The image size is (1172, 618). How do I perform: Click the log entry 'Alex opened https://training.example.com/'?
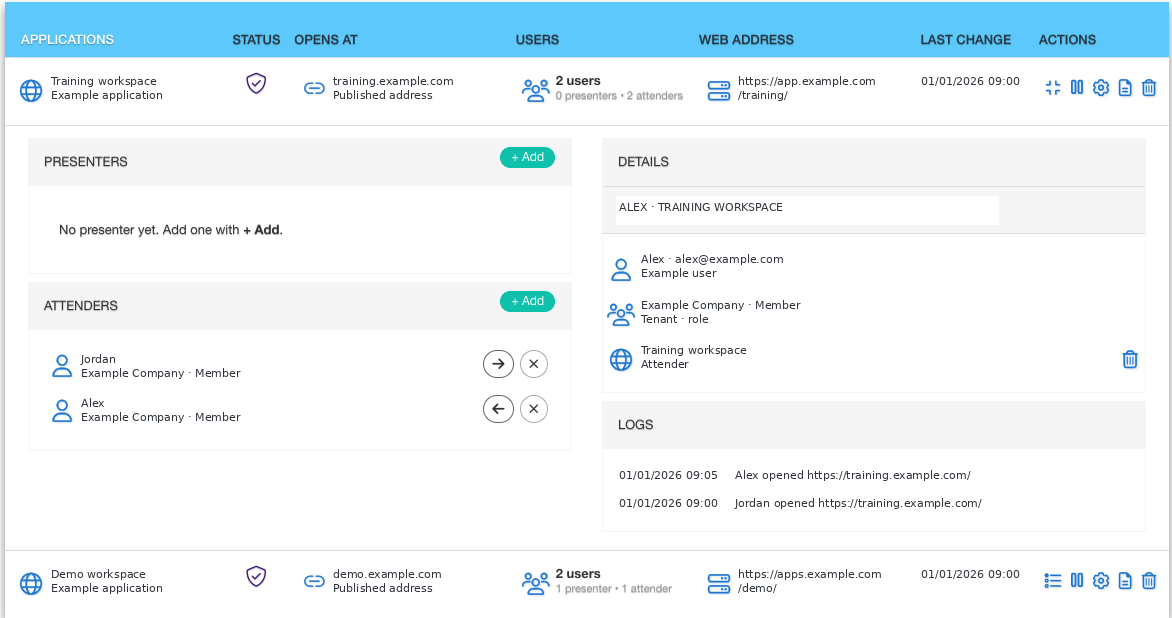point(853,475)
